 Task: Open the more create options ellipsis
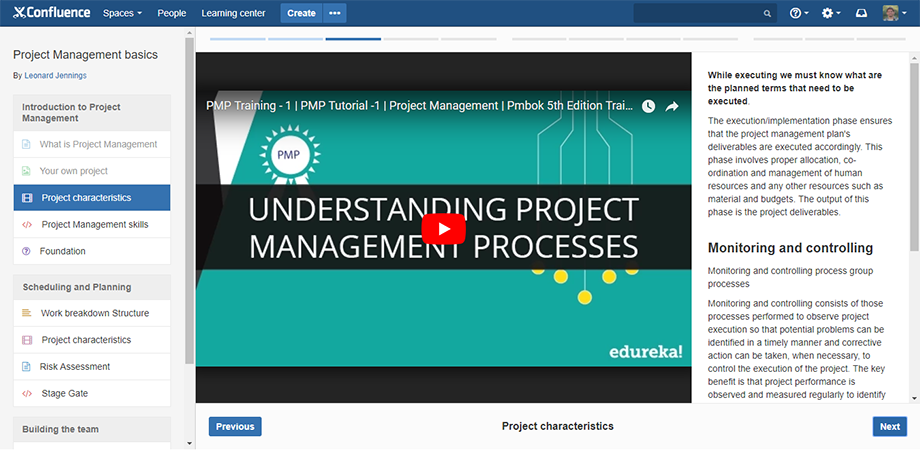coord(334,13)
